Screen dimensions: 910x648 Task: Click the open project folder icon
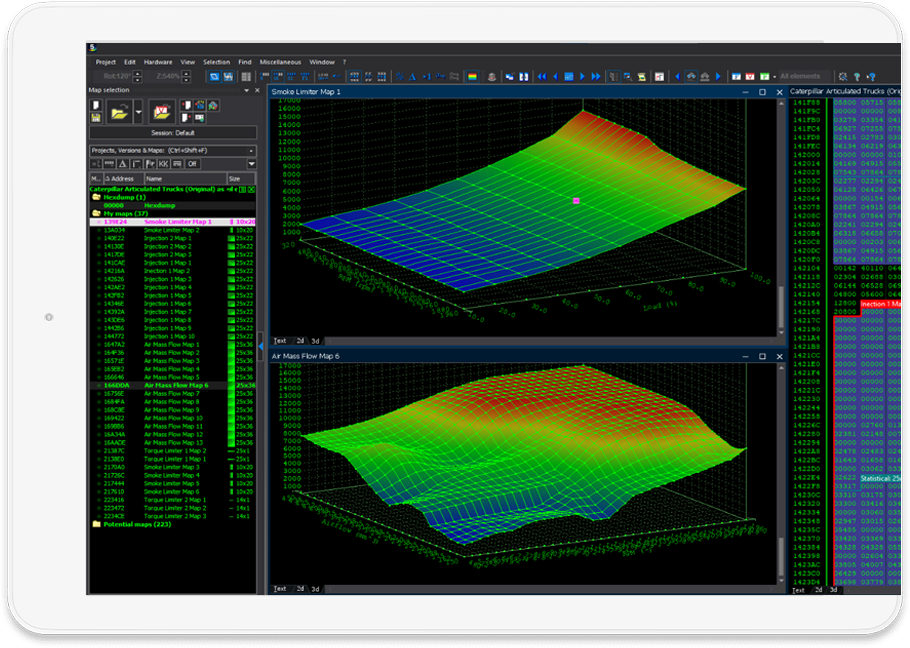click(x=119, y=111)
